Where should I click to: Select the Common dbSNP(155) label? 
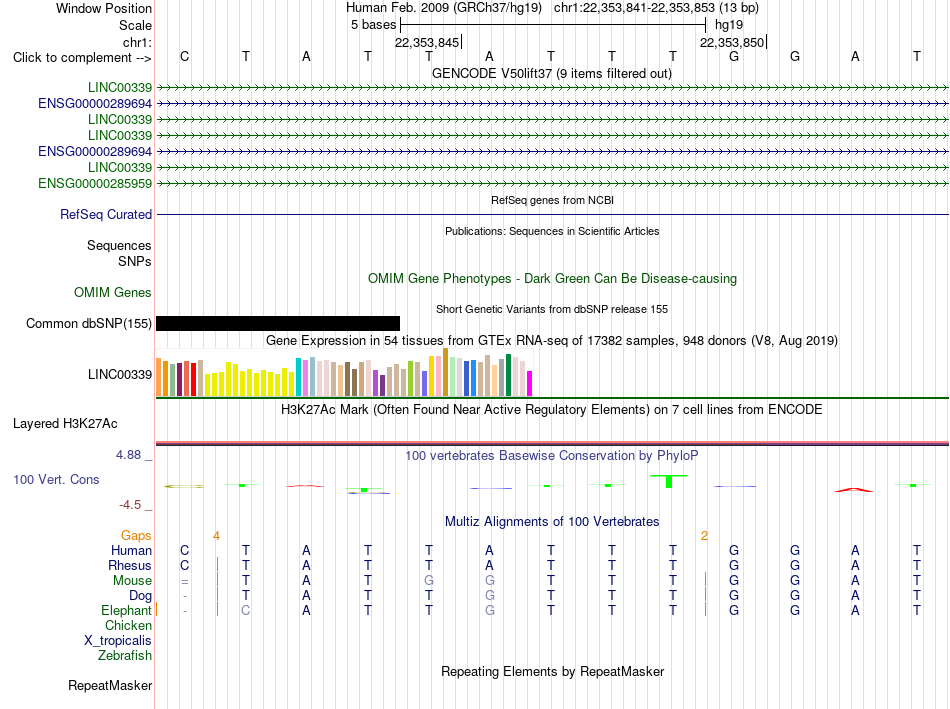[x=89, y=324]
